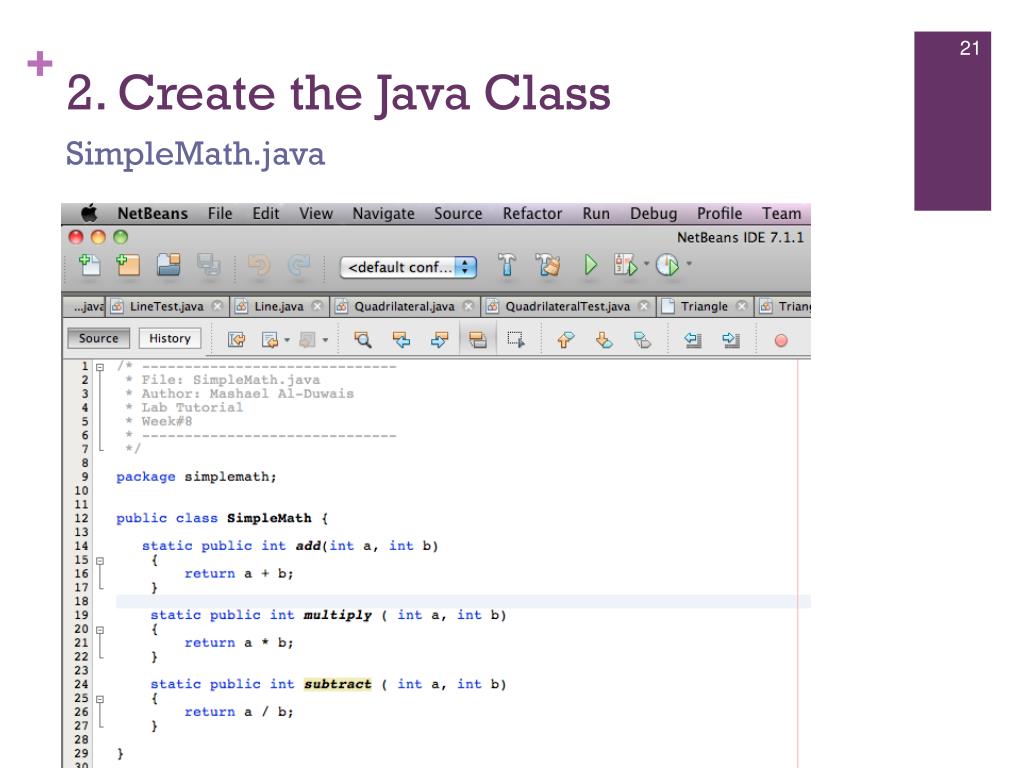Click the Build Project hammer icon
The height and width of the screenshot is (768, 1024).
[507, 265]
